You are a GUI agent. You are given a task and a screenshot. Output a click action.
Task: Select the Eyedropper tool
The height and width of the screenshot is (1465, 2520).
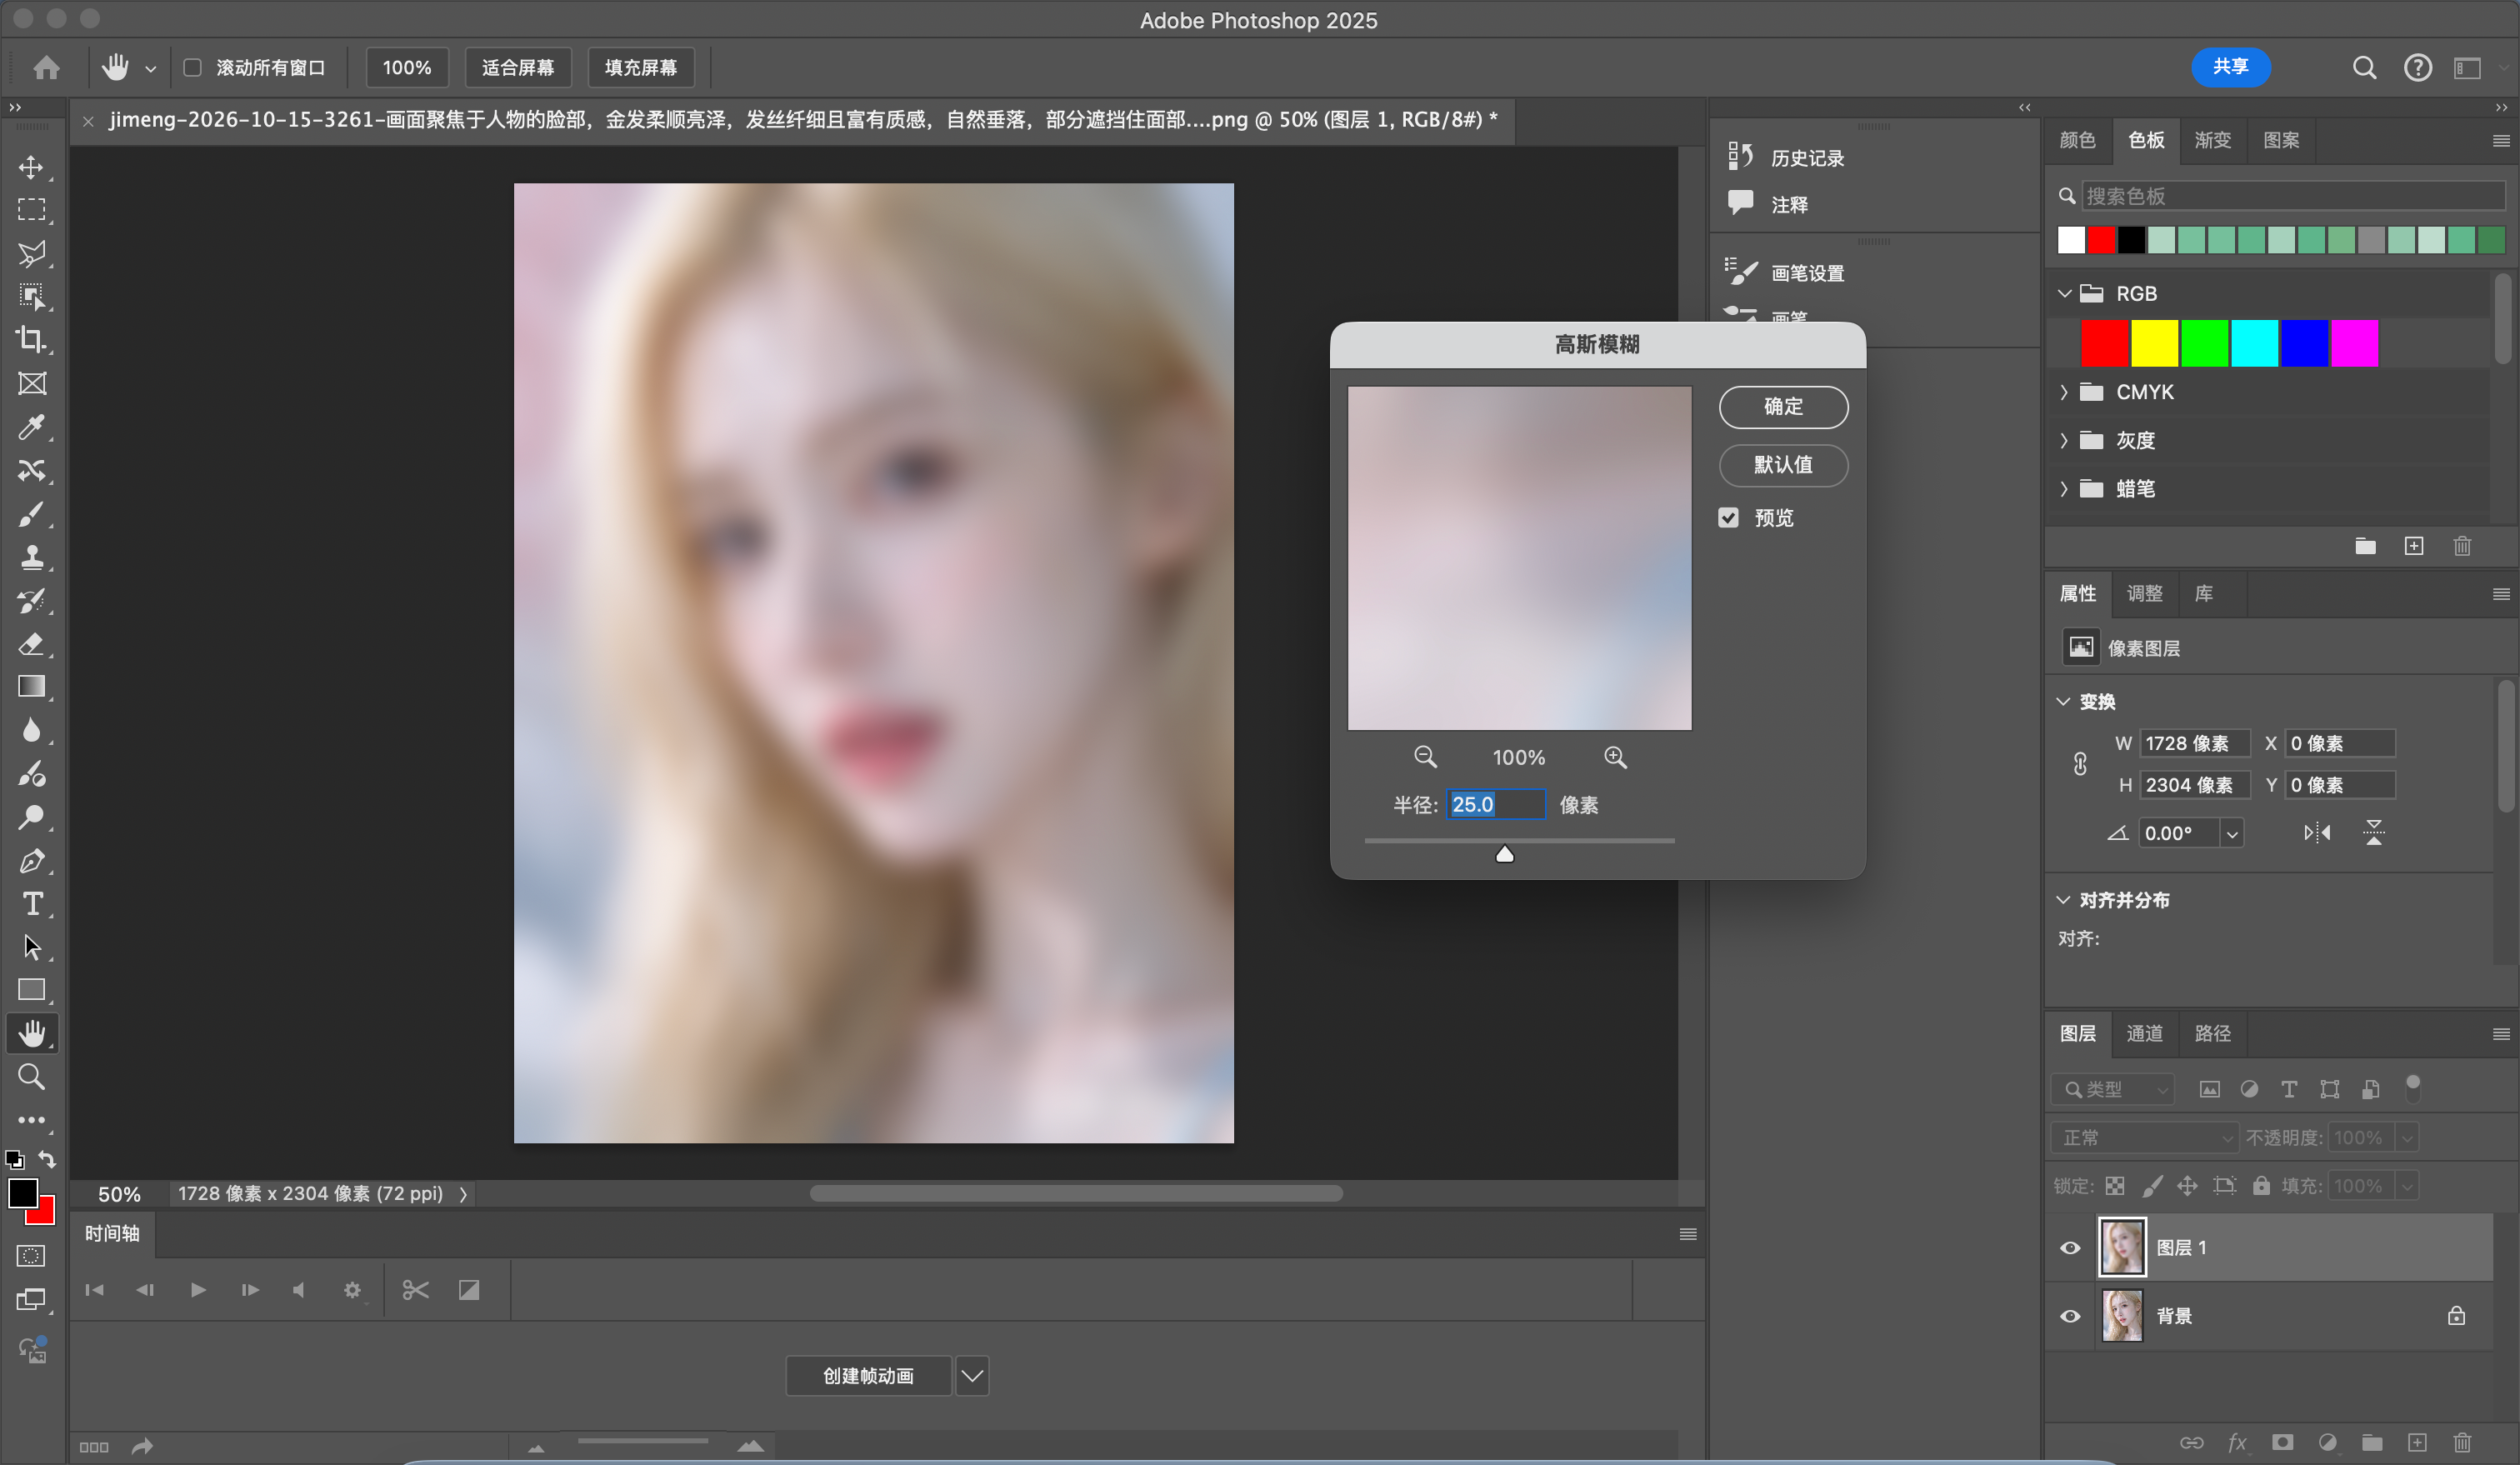(x=31, y=427)
